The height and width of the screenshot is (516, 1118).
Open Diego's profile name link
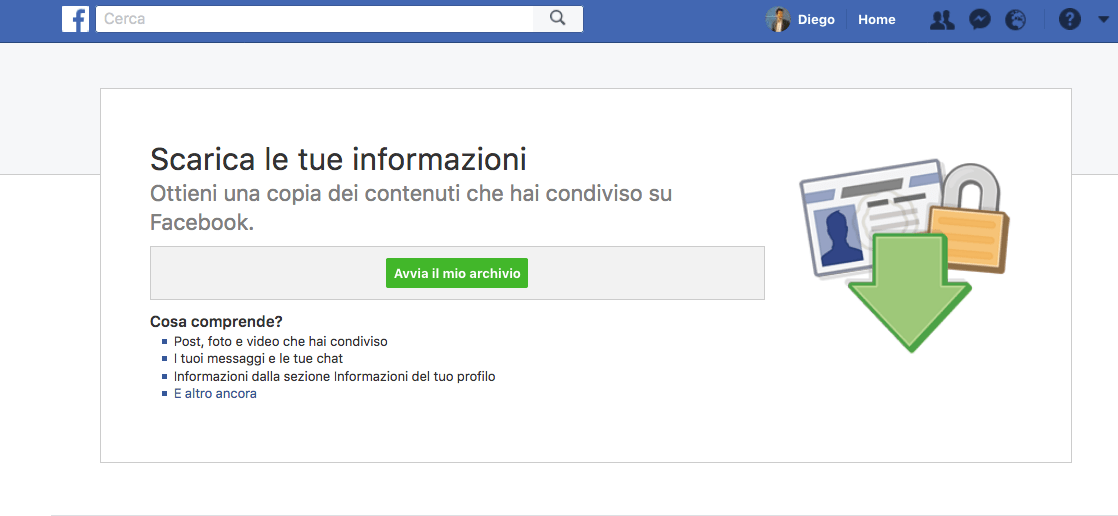coord(816,20)
